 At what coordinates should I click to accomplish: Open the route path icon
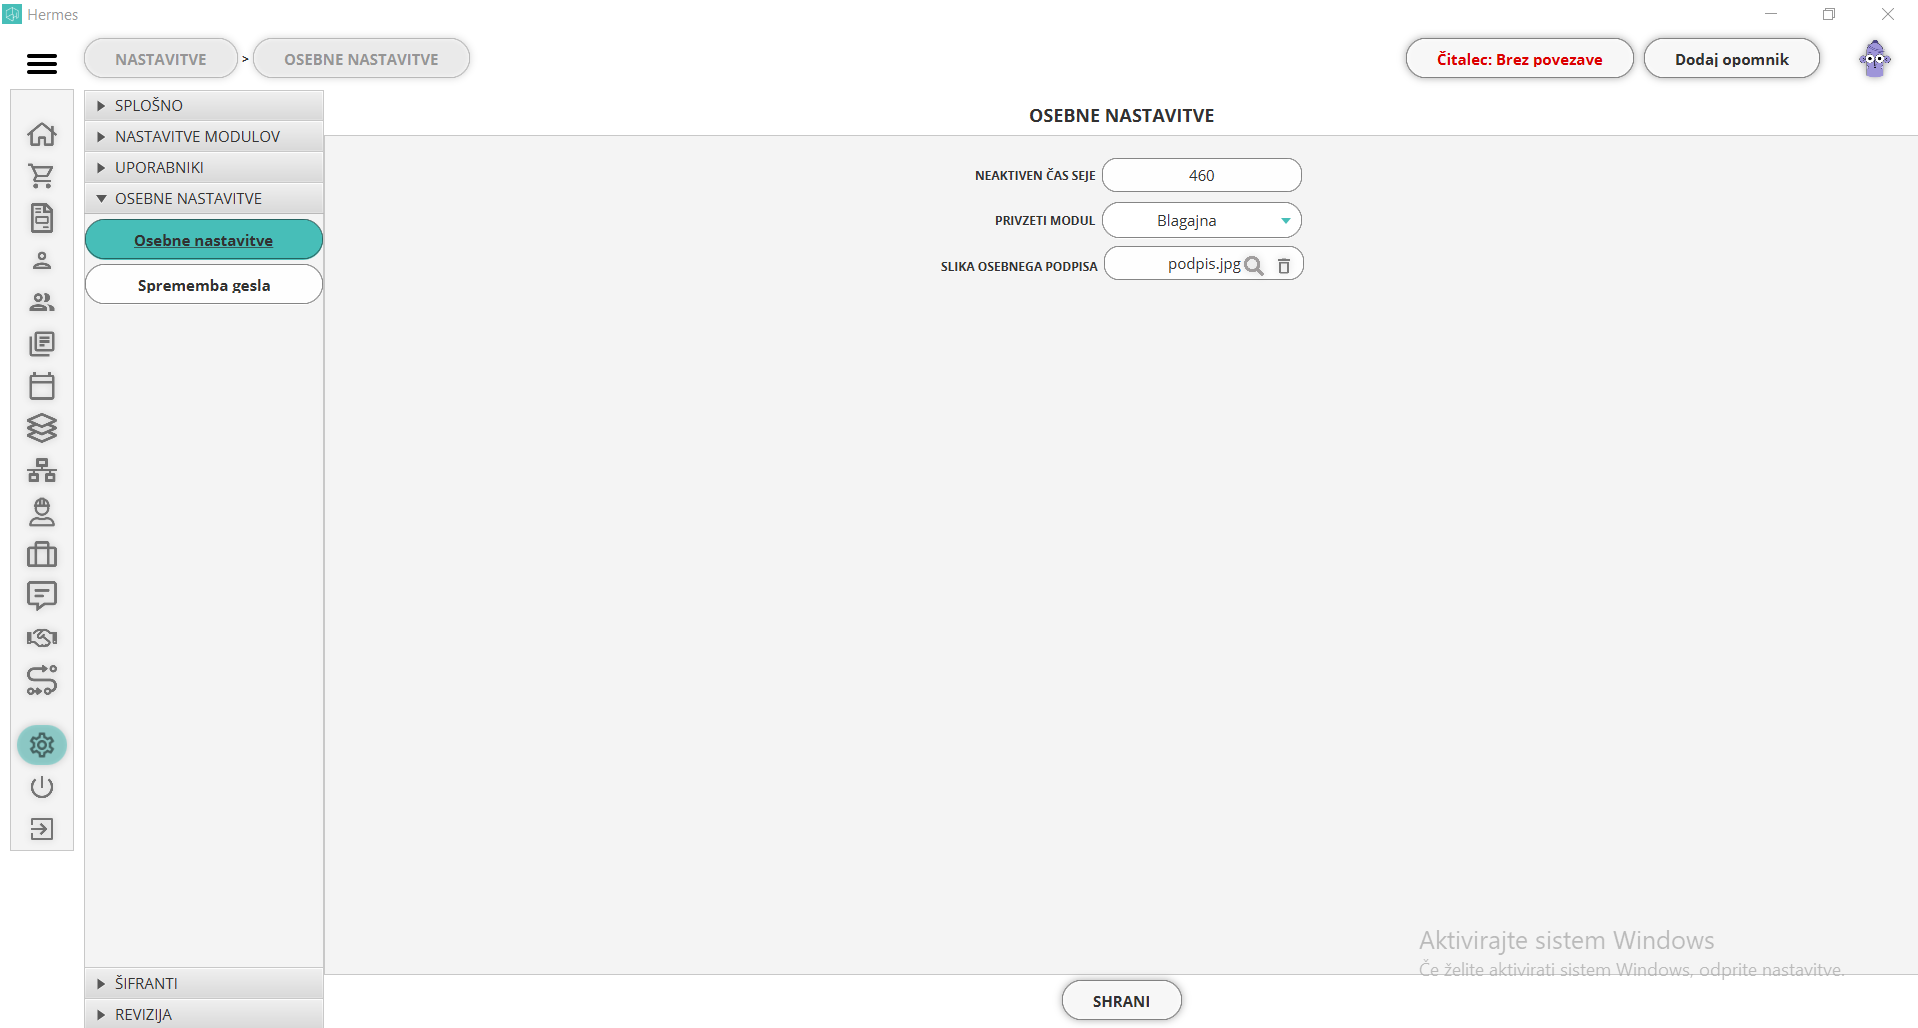coord(42,680)
